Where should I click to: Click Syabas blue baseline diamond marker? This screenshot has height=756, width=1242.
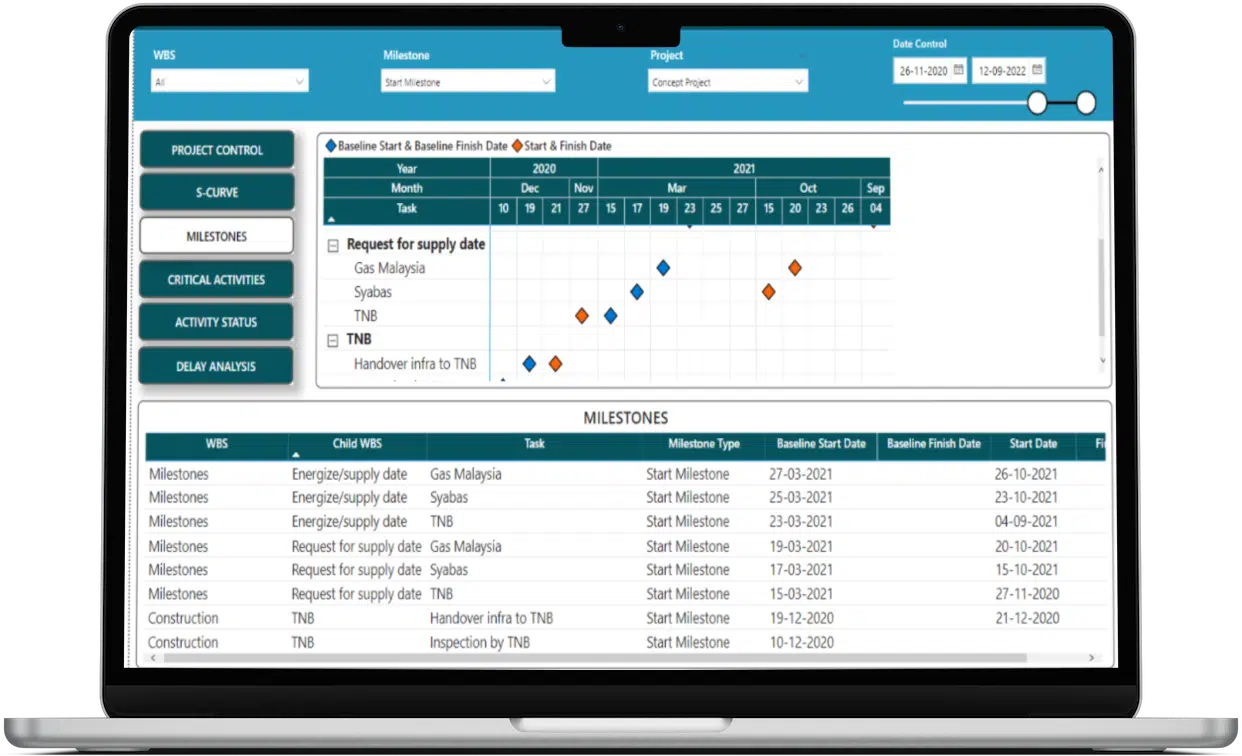click(637, 292)
